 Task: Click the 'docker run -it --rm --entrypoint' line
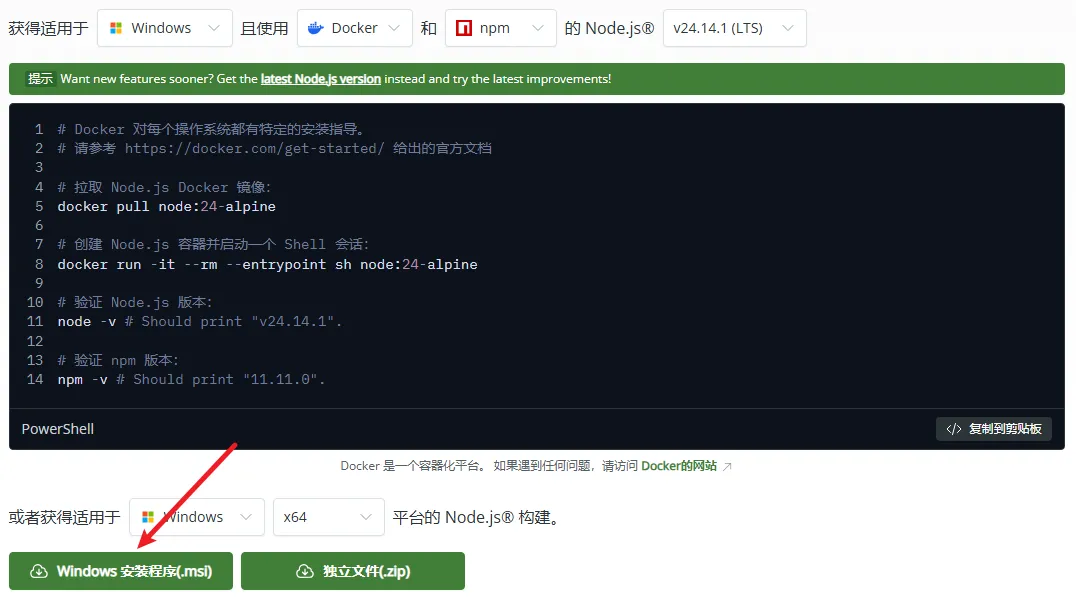click(x=268, y=264)
